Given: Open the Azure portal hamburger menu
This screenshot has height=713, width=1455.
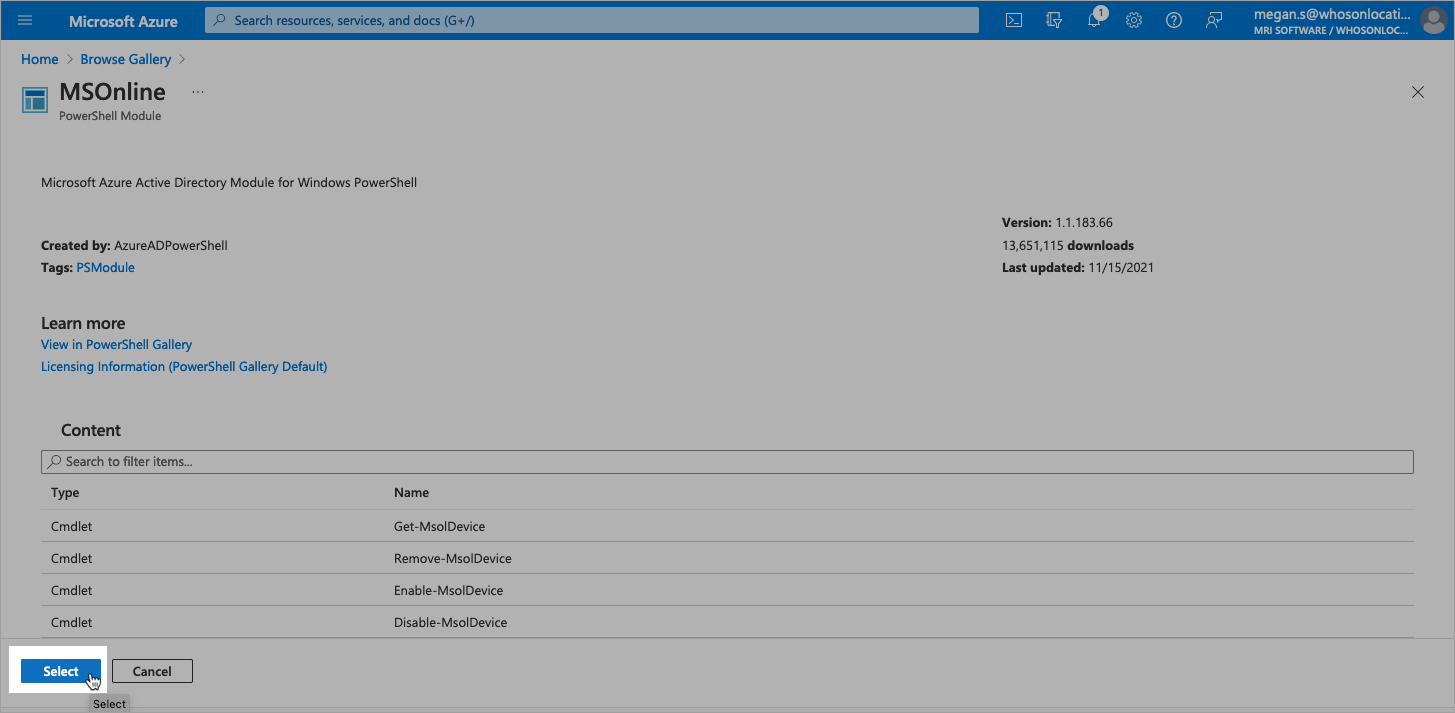Looking at the screenshot, I should click(25, 20).
